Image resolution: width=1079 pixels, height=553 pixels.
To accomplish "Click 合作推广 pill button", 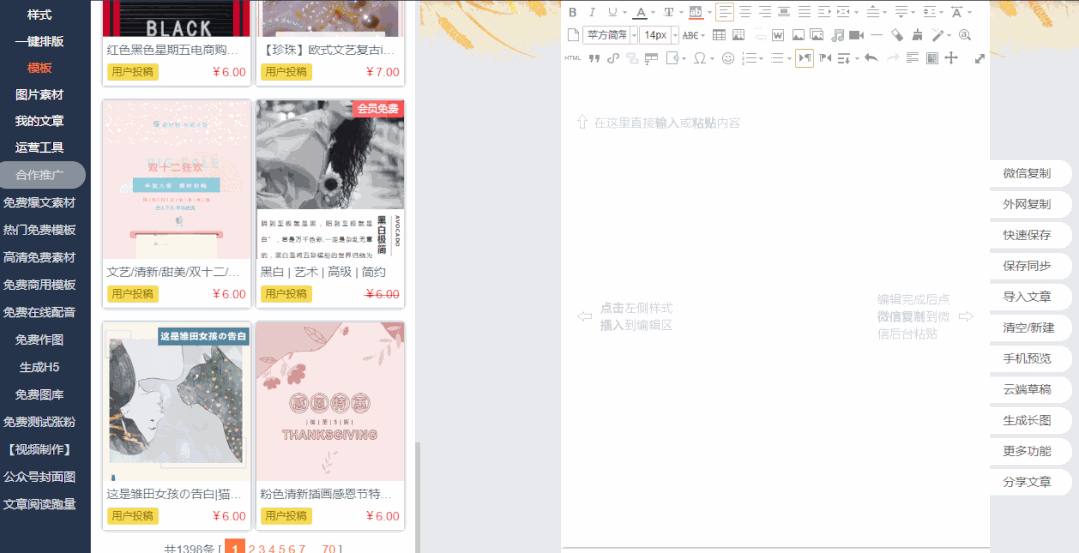I will coord(42,175).
